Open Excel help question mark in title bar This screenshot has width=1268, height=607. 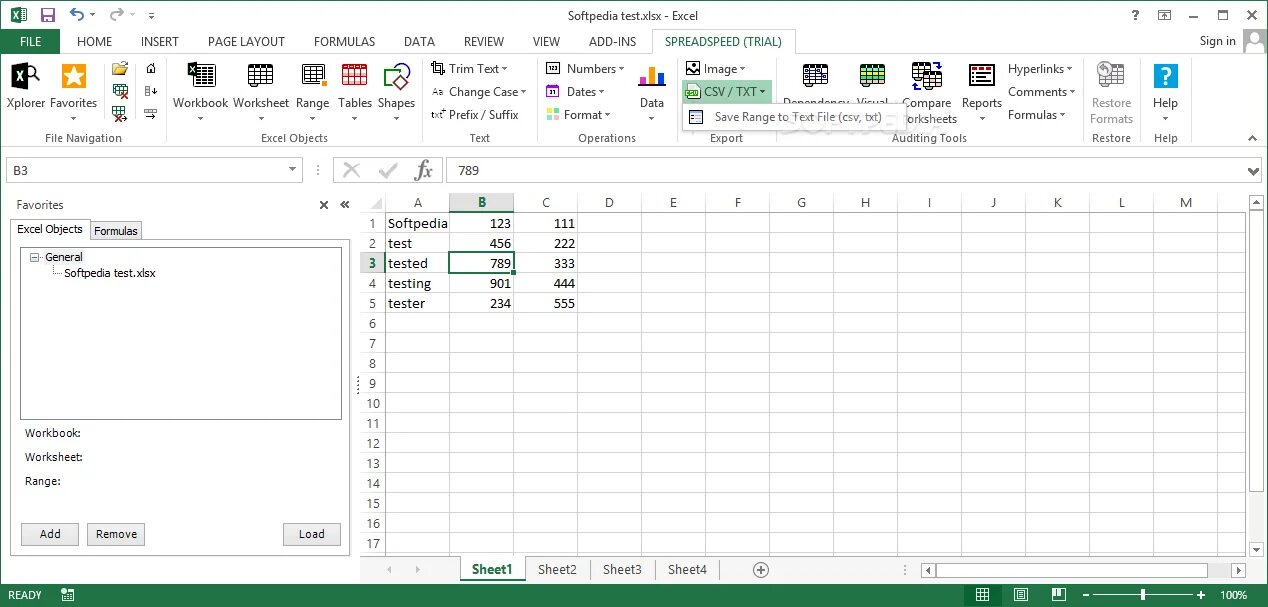click(x=1135, y=15)
